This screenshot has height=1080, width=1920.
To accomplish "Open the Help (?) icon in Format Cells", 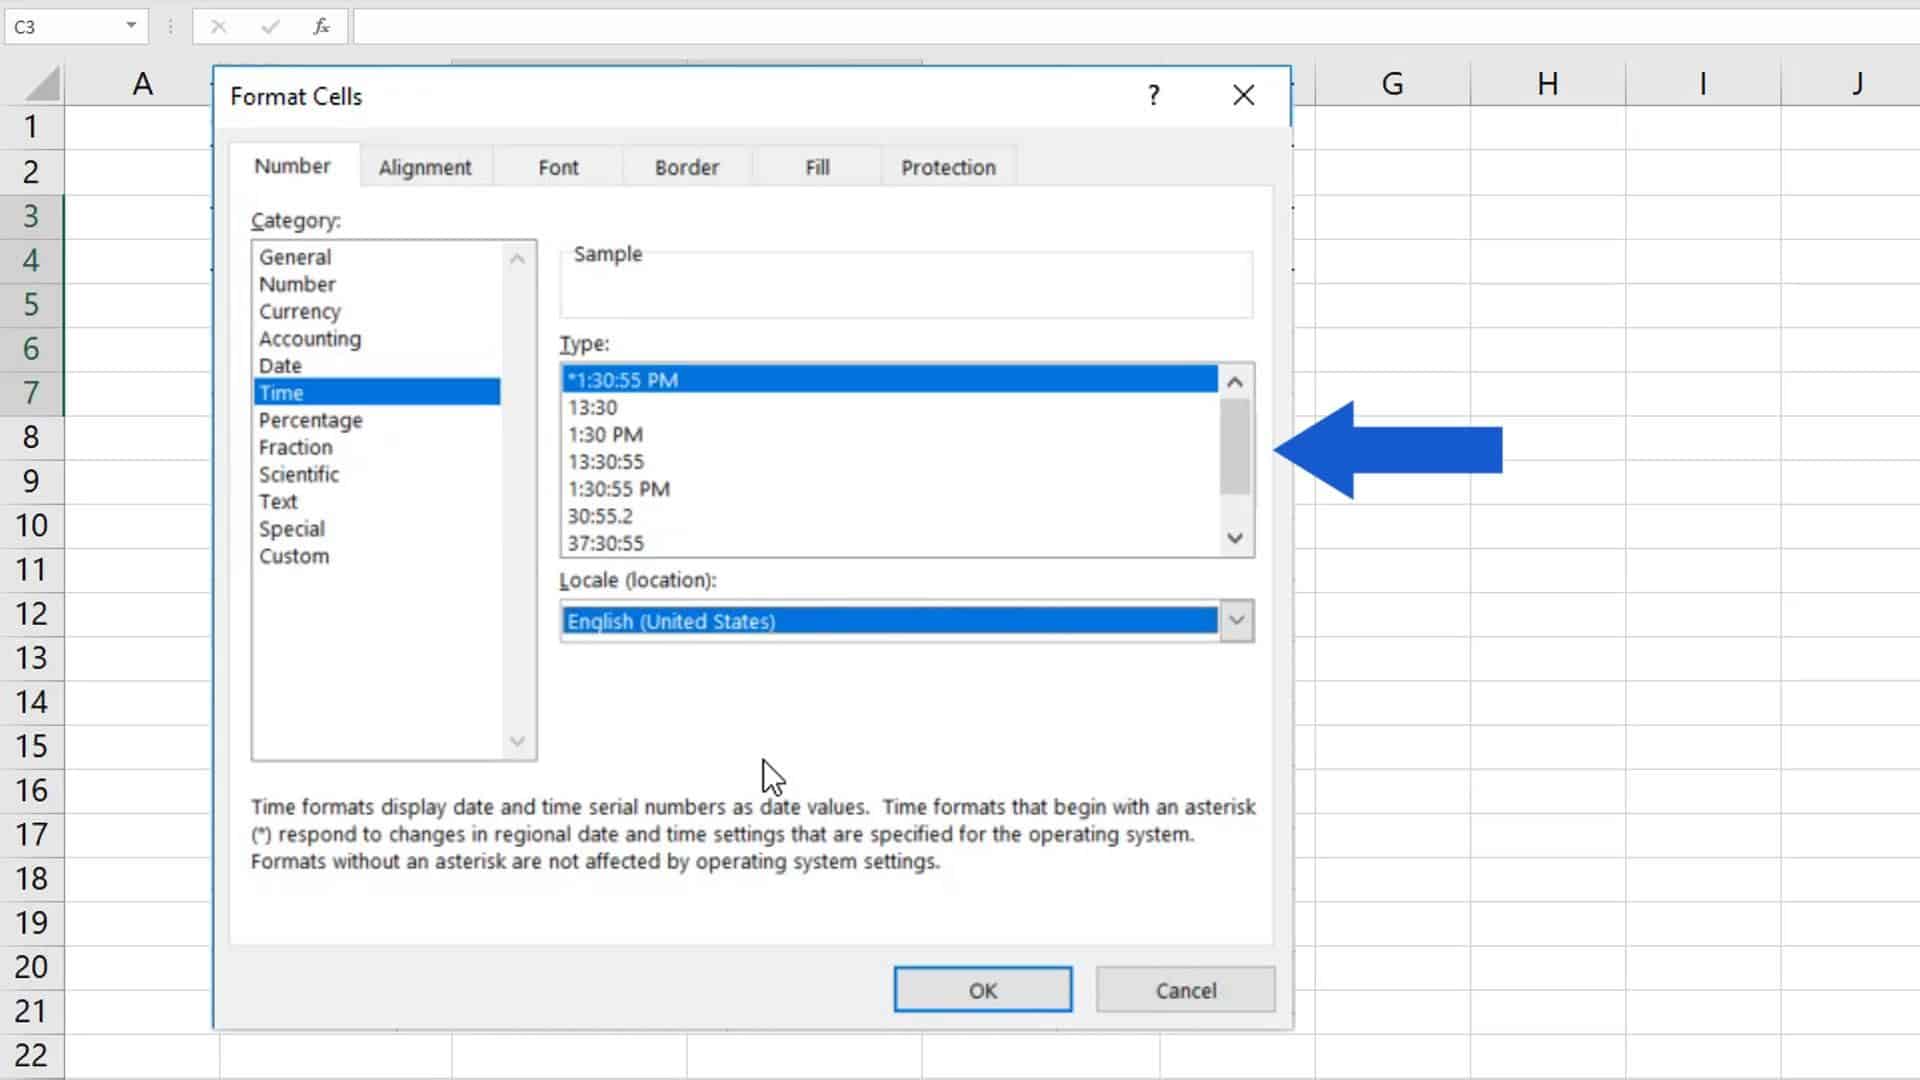I will point(1153,95).
